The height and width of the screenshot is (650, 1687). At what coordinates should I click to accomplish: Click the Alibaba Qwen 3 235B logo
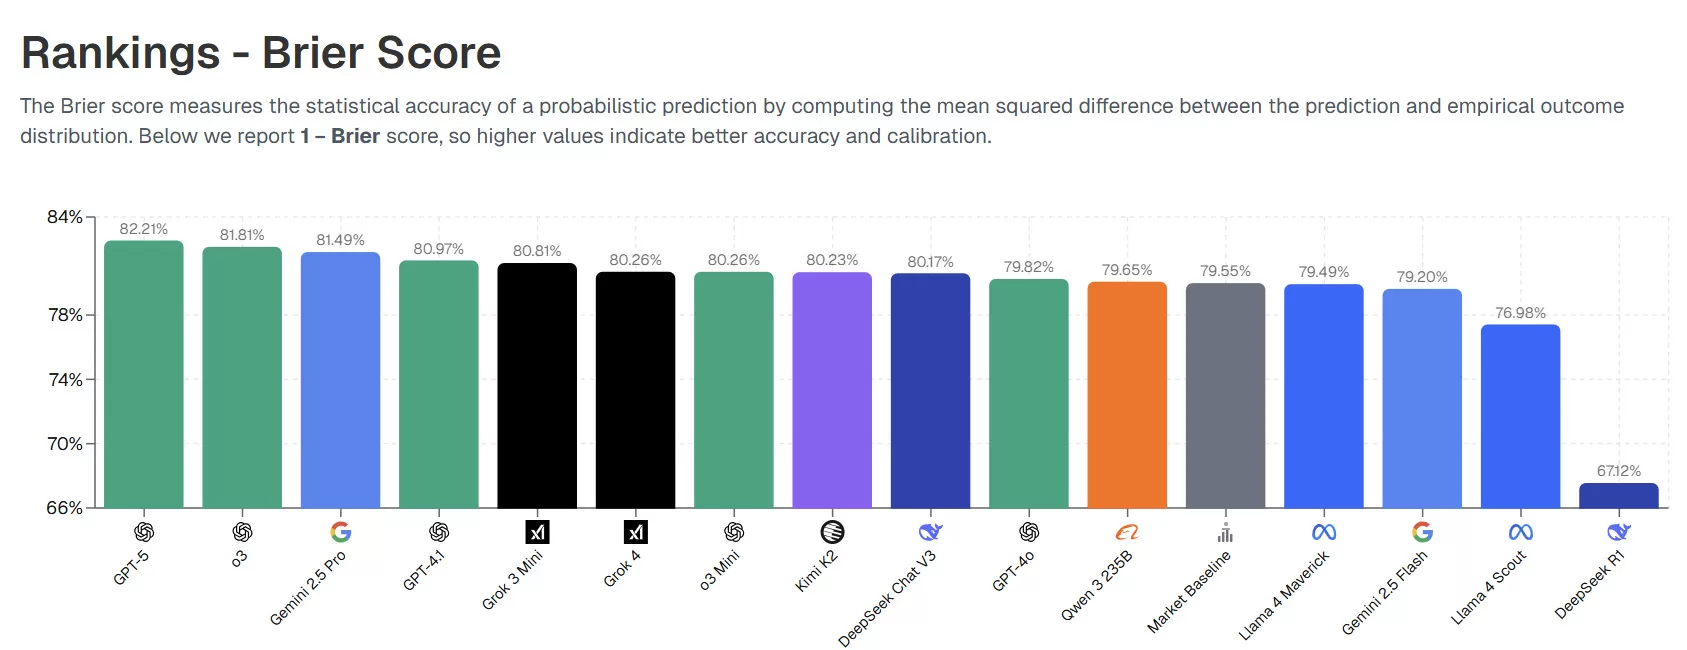coord(1127,532)
